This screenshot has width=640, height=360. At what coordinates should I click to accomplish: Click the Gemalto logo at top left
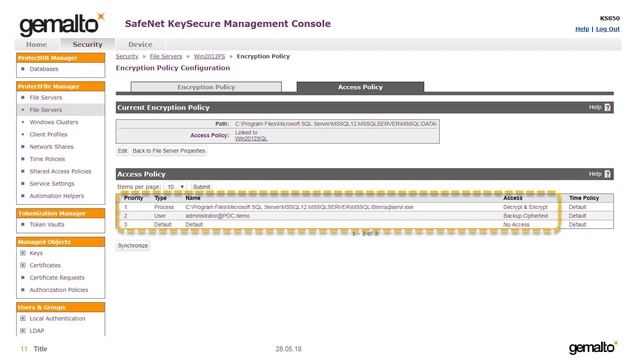coord(61,24)
